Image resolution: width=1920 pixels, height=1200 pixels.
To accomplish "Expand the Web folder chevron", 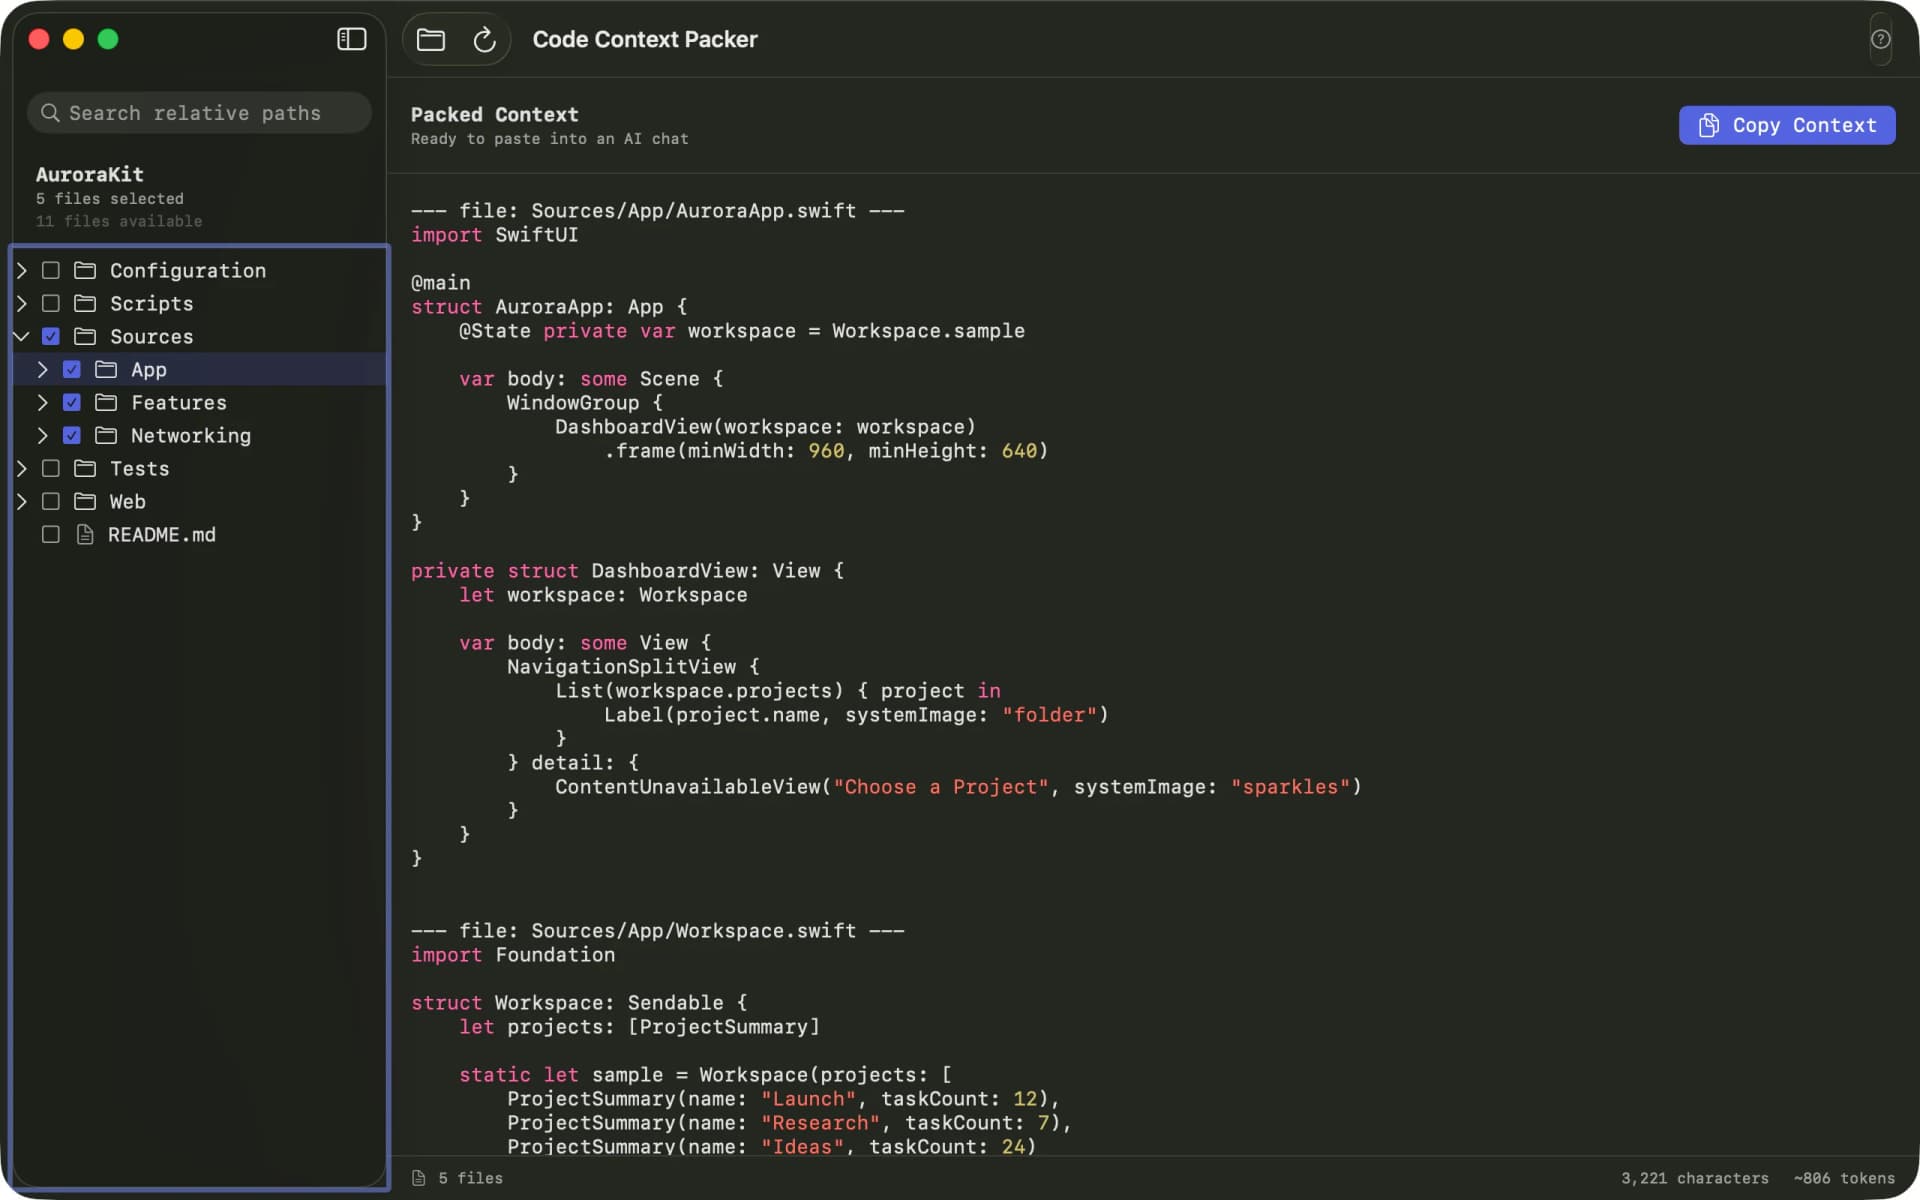I will [x=22, y=501].
